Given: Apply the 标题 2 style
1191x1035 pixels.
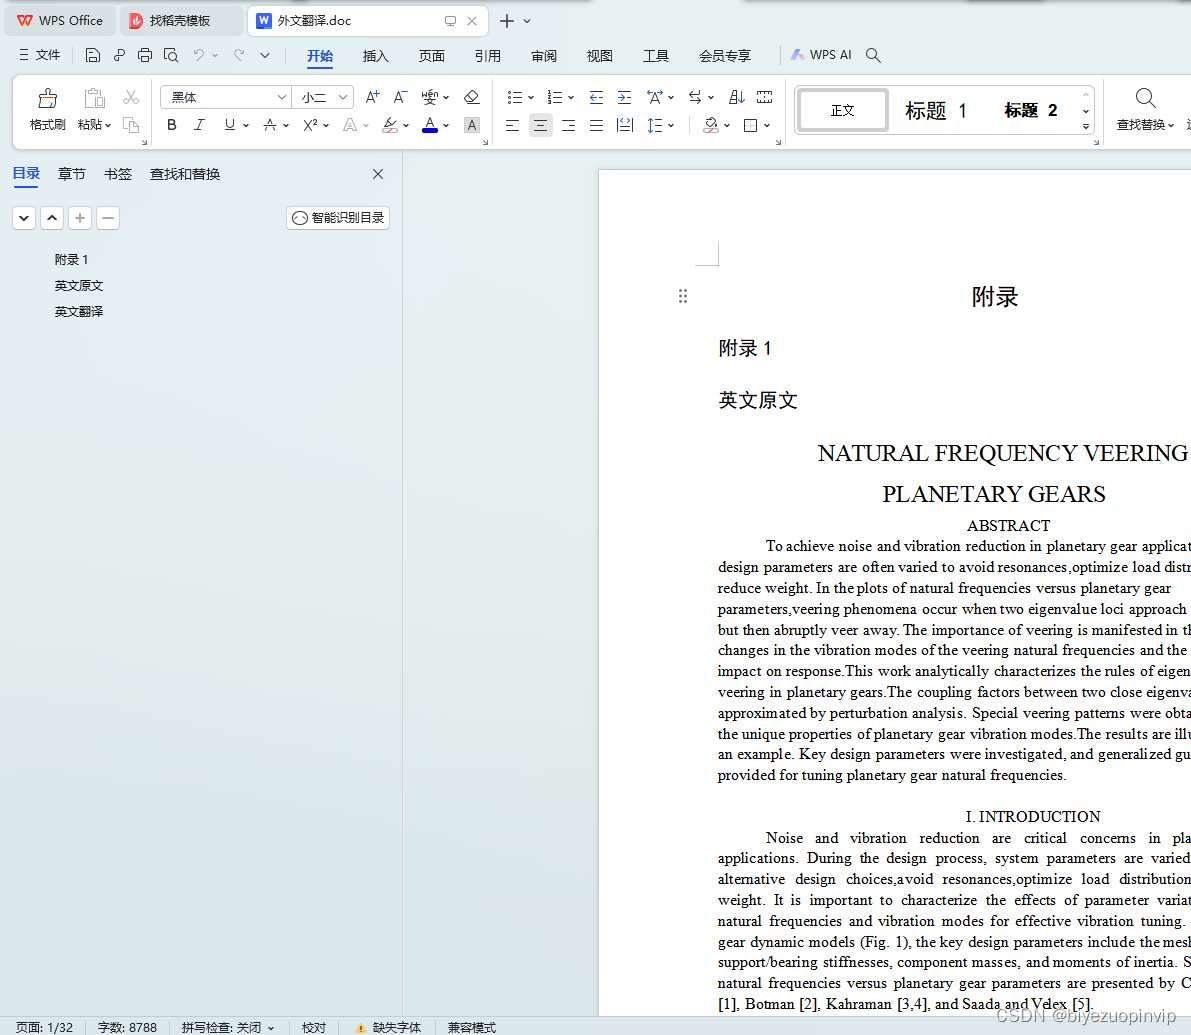Looking at the screenshot, I should click(x=1031, y=111).
